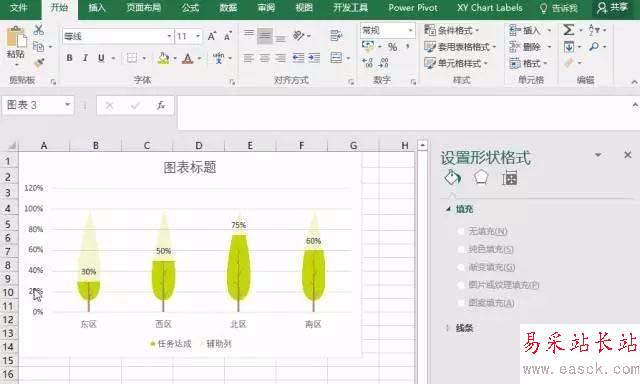Viewport: 640px width, 384px height.
Task: Align text left in cell
Action: pos(249,58)
